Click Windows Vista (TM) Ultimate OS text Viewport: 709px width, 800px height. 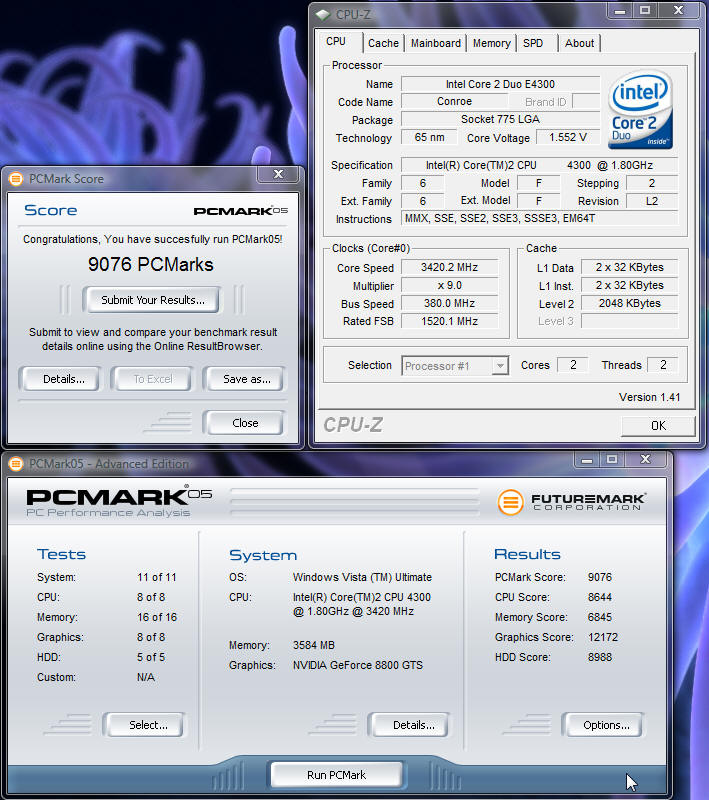coord(362,577)
